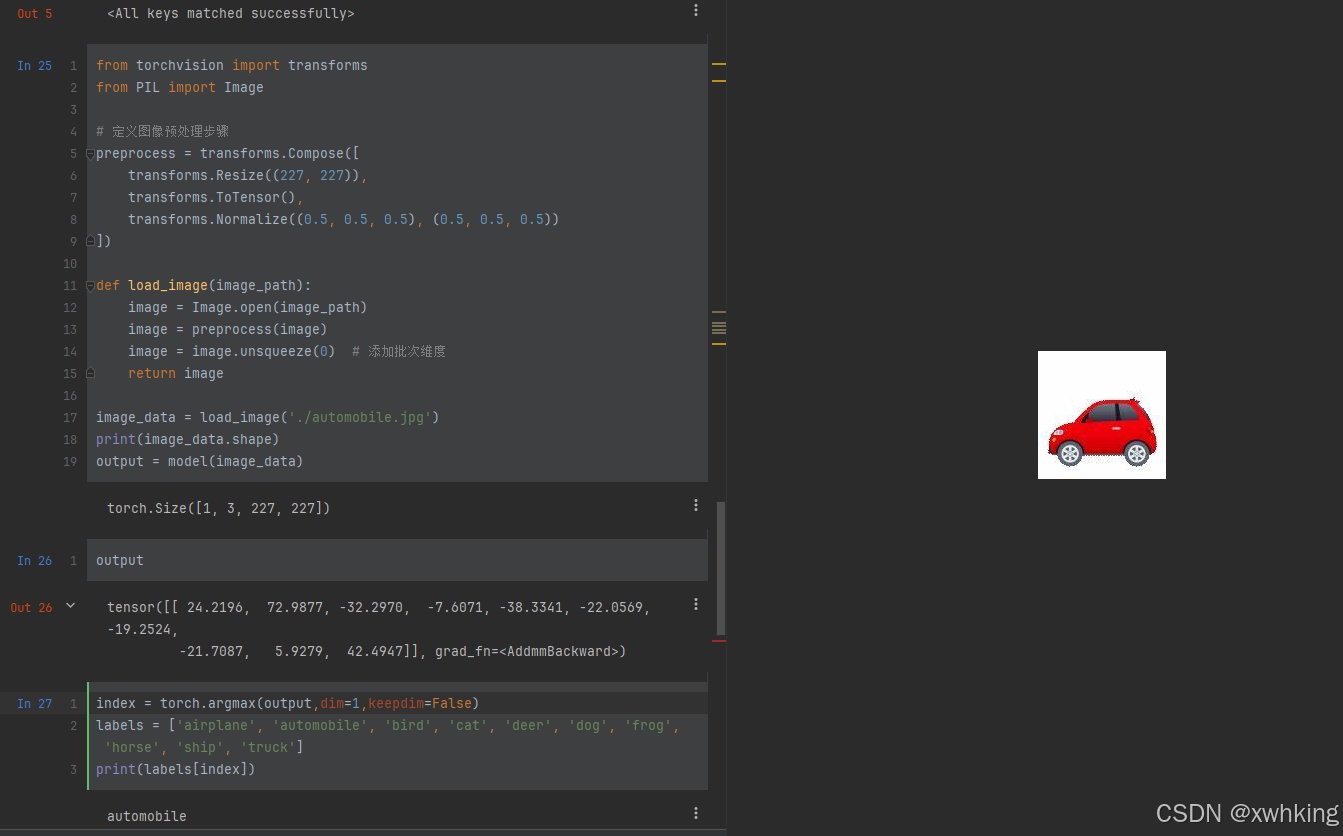Fold the preprocess Compose block at line 5
Screen dimensions: 1343x836
tap(90, 153)
